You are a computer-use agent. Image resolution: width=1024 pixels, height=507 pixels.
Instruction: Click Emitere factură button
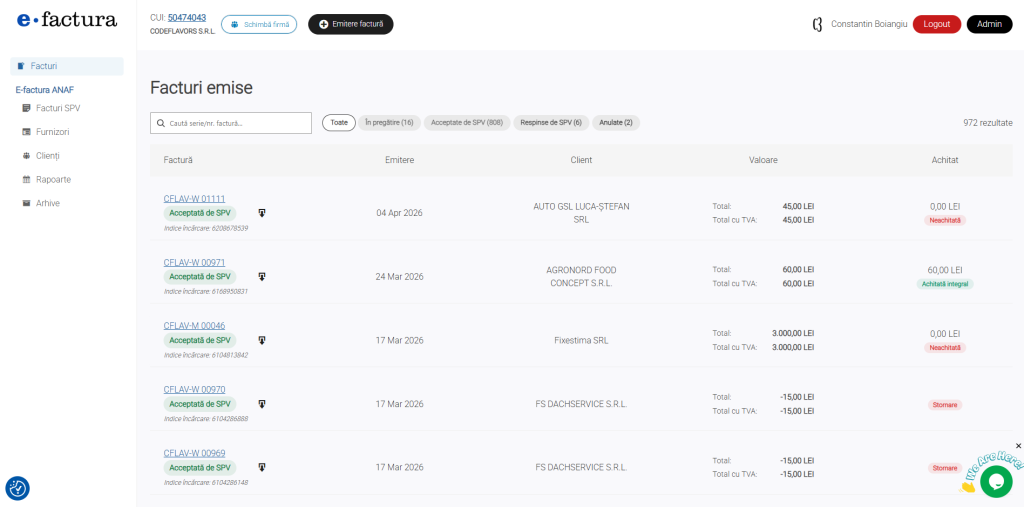350,24
